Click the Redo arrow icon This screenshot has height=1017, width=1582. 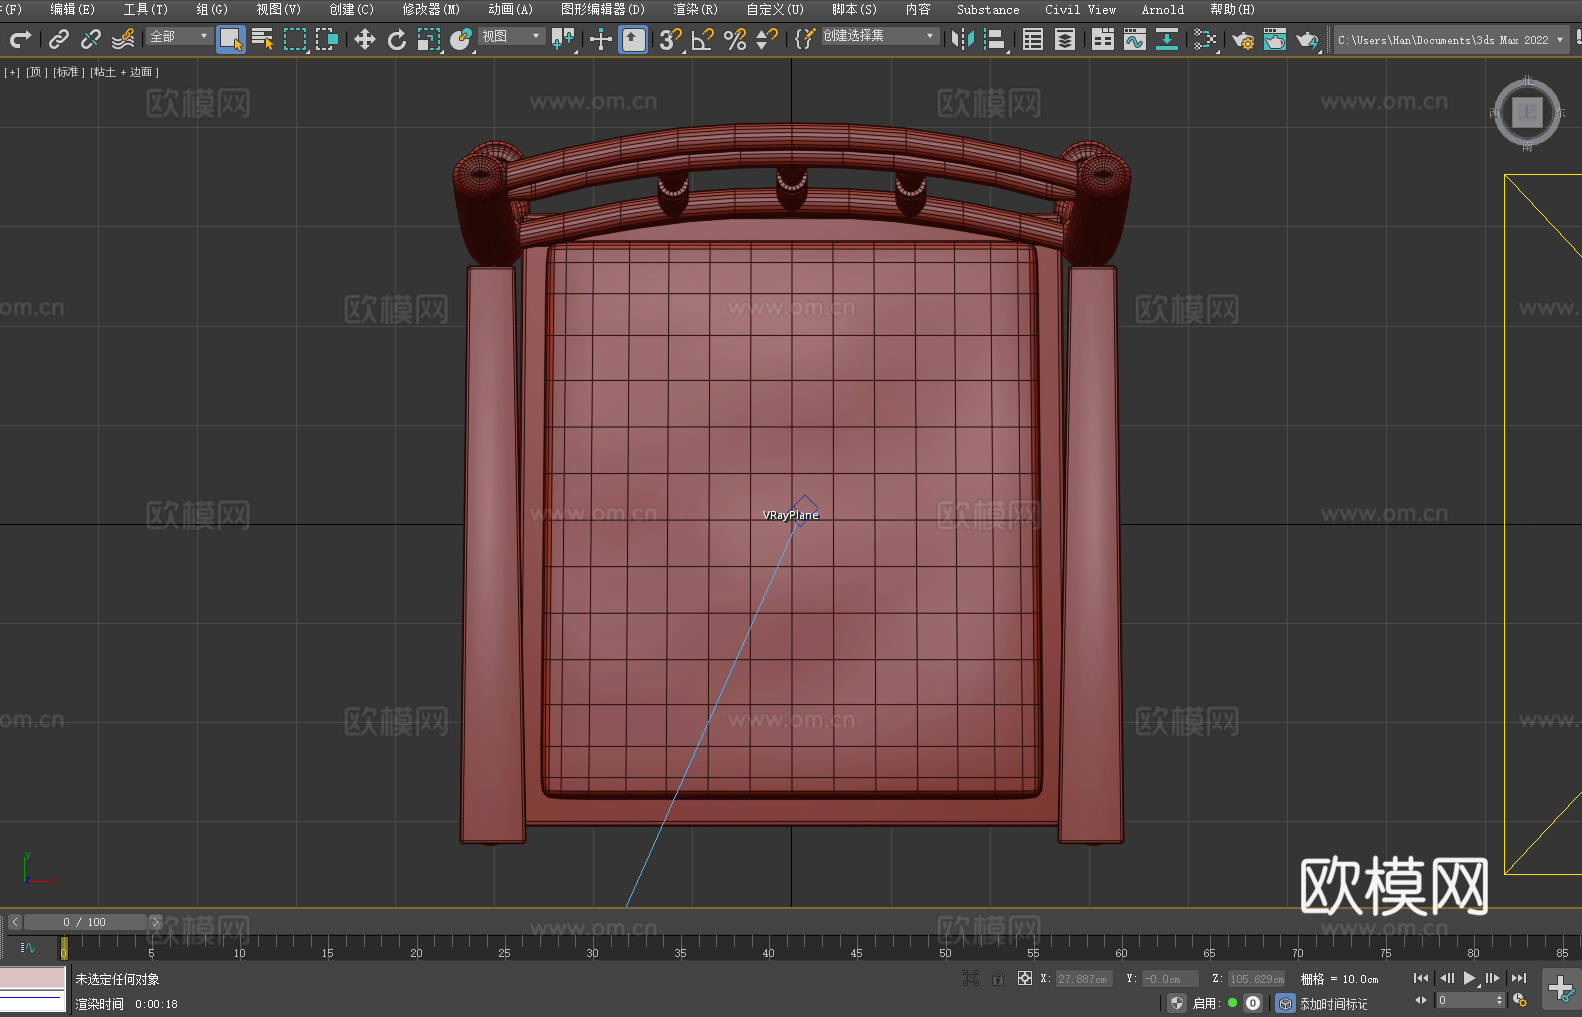click(20, 39)
